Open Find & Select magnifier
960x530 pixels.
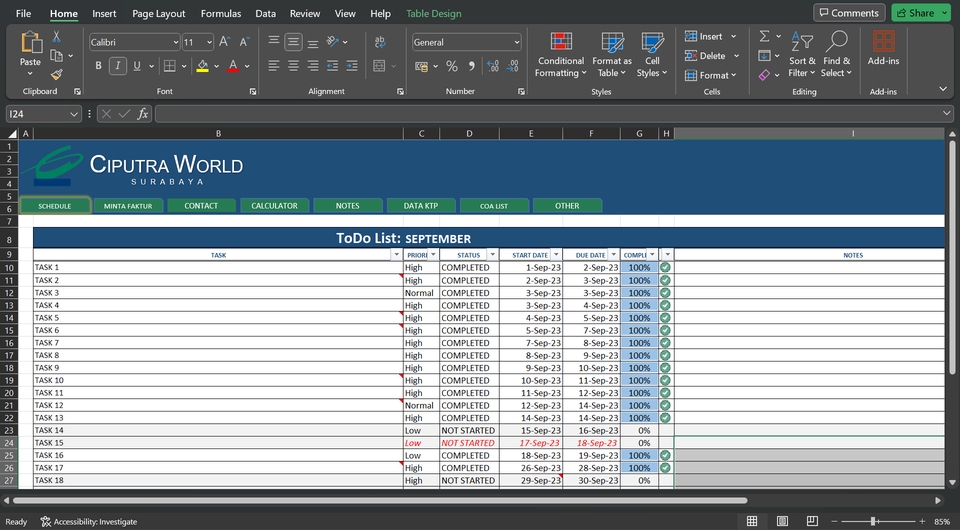(x=836, y=54)
